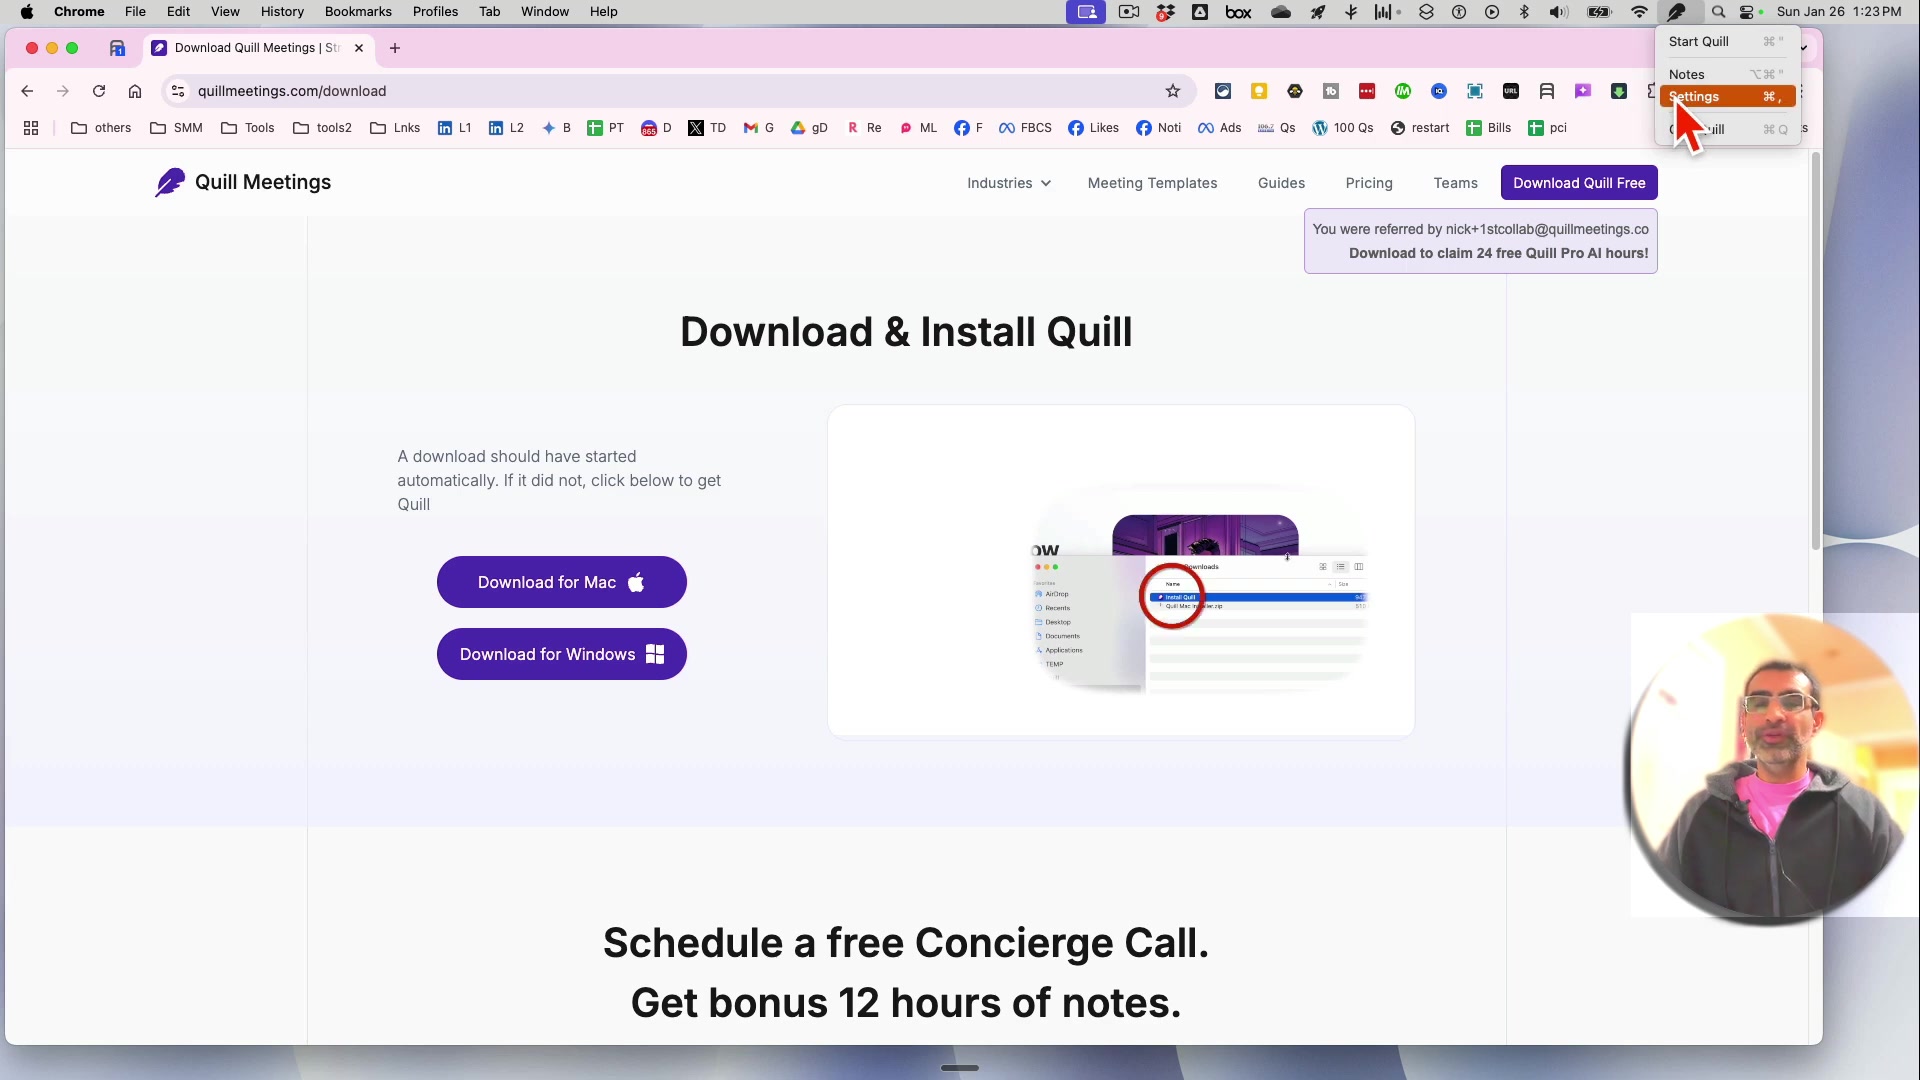Bookmark this page with the star icon

1174,91
